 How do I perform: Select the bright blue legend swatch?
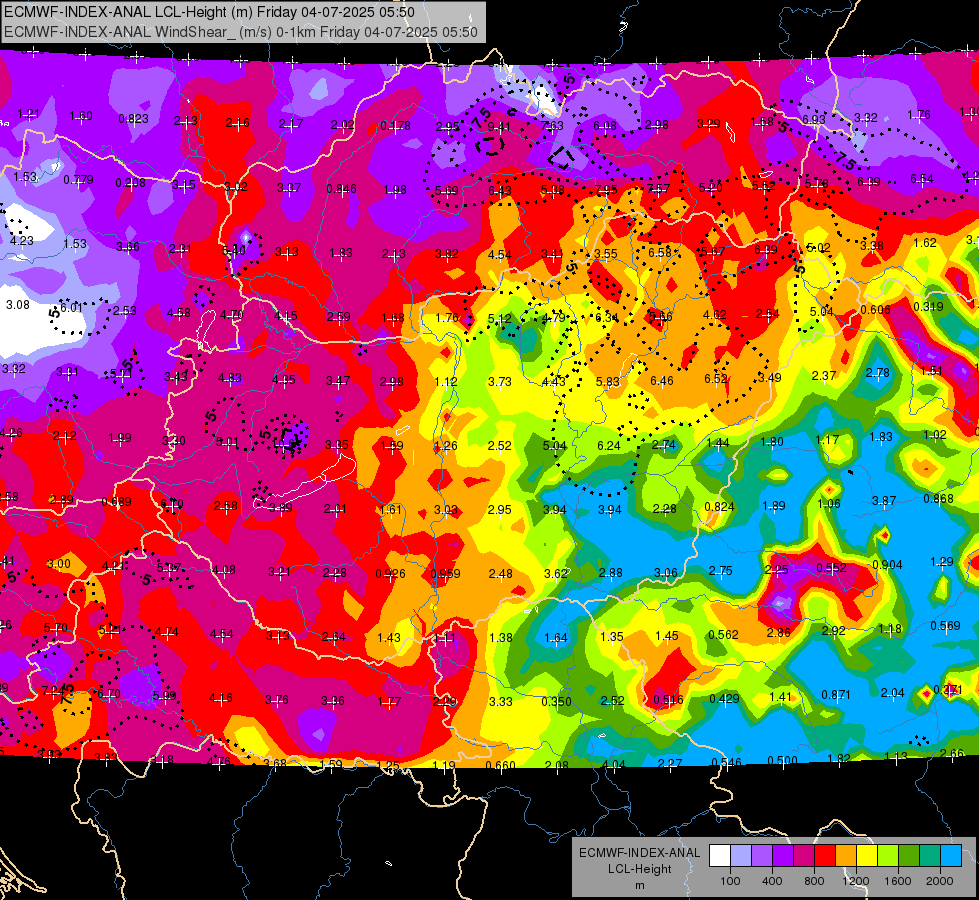[950, 855]
